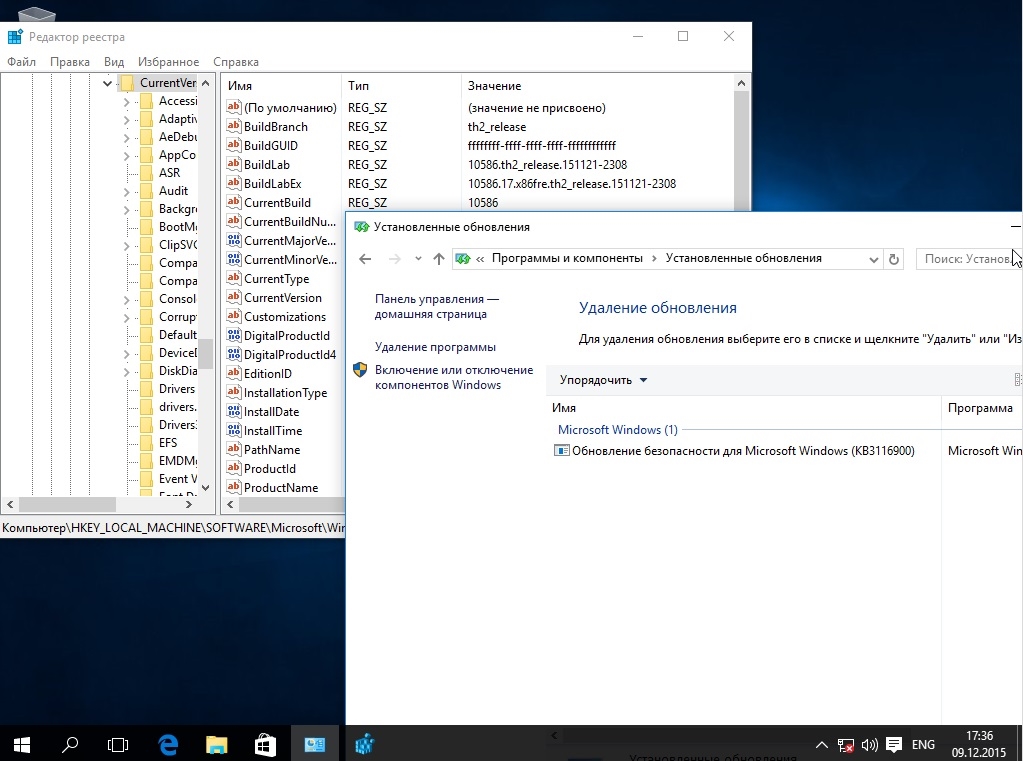This screenshot has height=761, width=1023.
Task: Expand the ClipSVC registry key
Action: tap(127, 246)
